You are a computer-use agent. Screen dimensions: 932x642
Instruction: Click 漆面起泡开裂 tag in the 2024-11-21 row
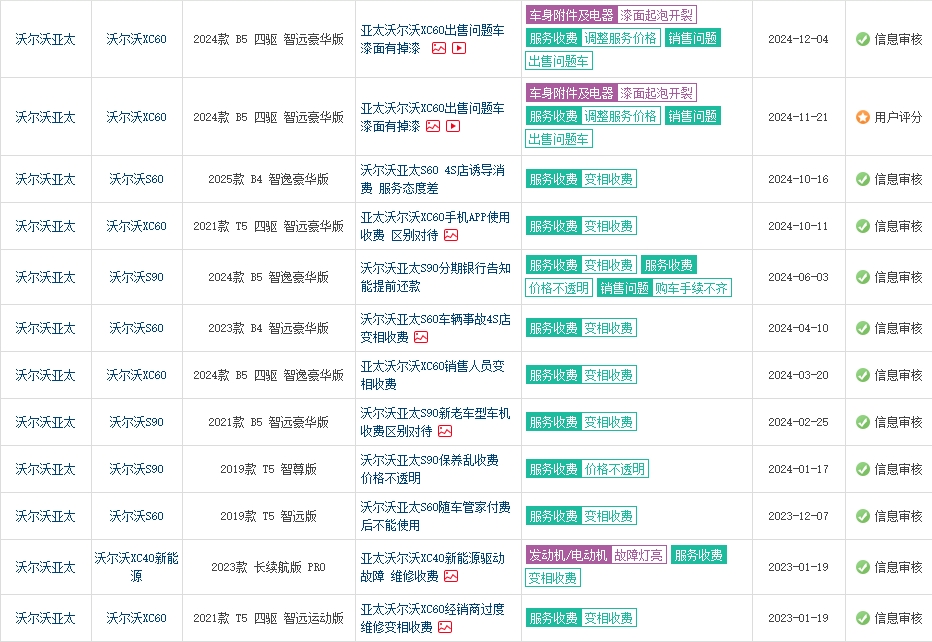coord(656,93)
